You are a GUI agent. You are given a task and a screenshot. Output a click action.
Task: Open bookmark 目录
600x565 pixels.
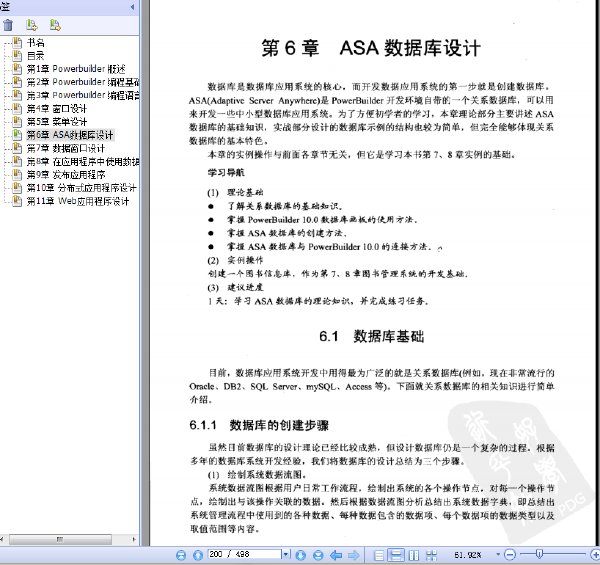pos(36,56)
